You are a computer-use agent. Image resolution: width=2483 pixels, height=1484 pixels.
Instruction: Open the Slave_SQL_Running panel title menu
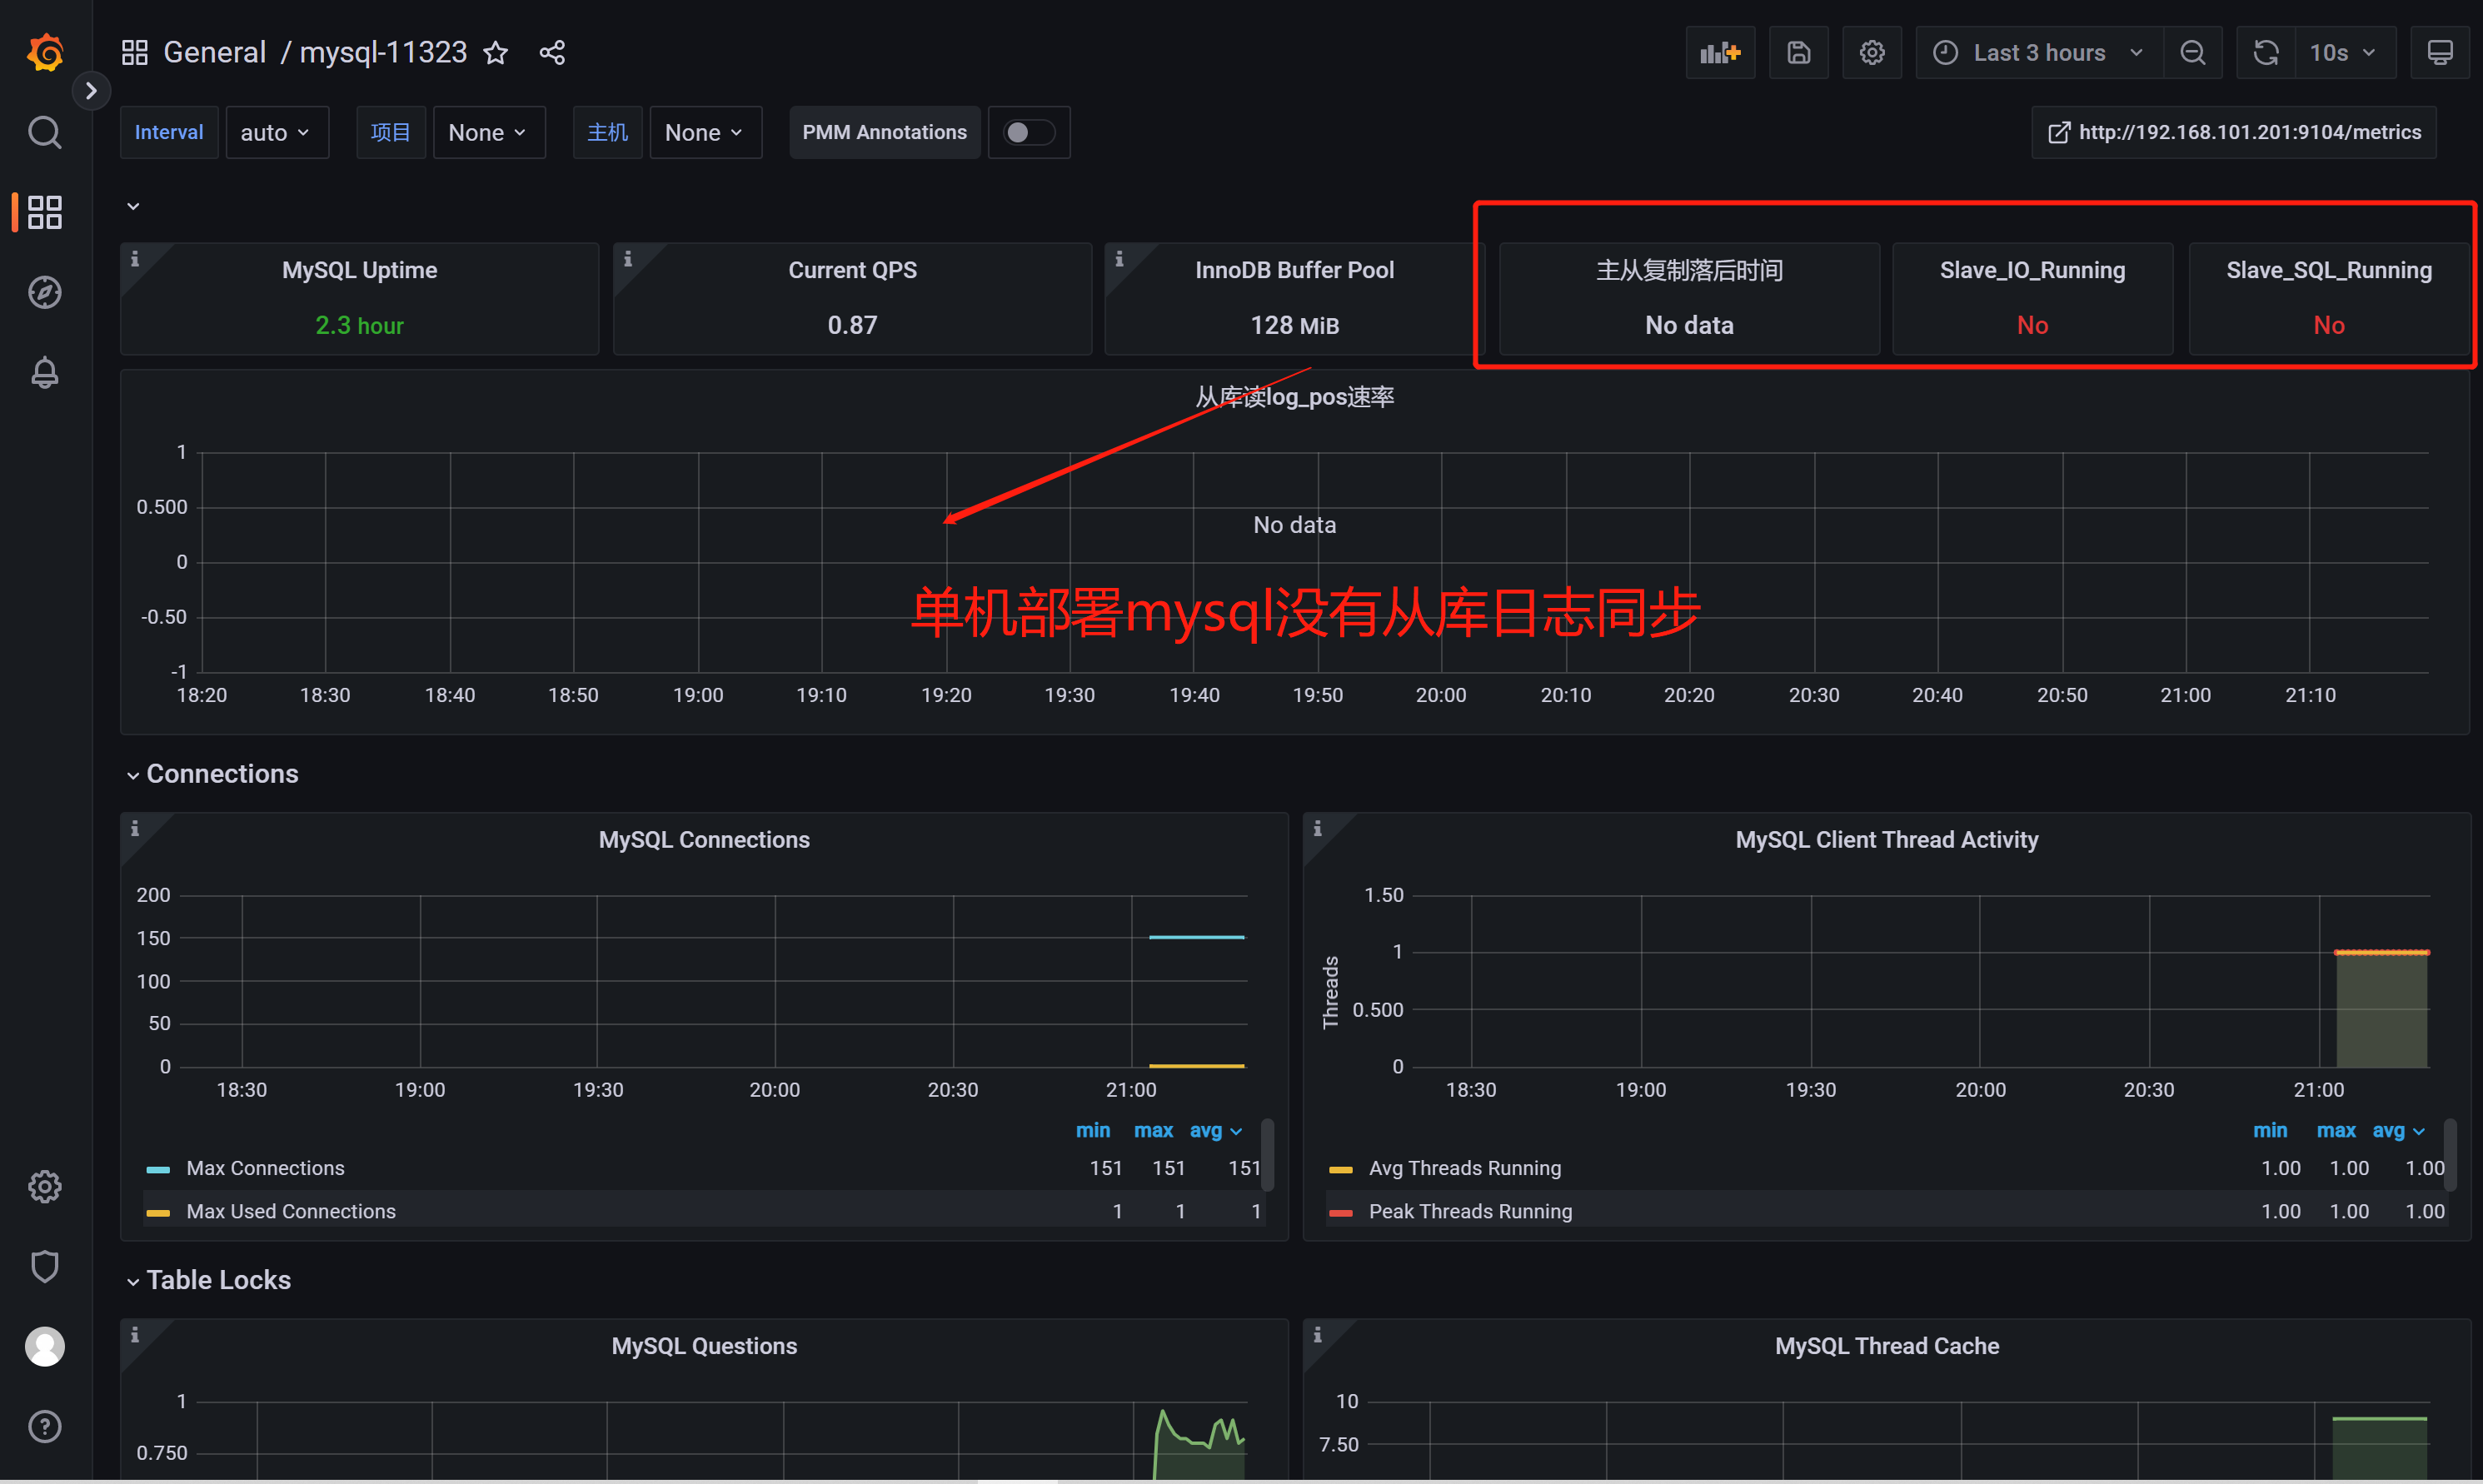[2329, 270]
